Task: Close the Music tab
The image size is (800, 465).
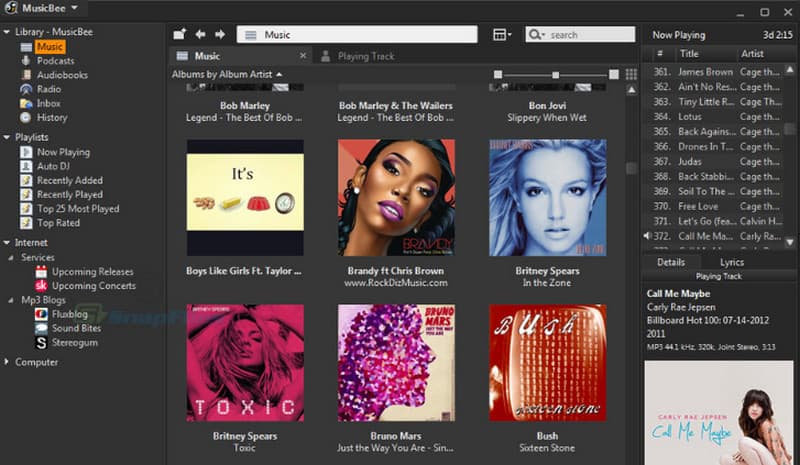Action: [303, 56]
